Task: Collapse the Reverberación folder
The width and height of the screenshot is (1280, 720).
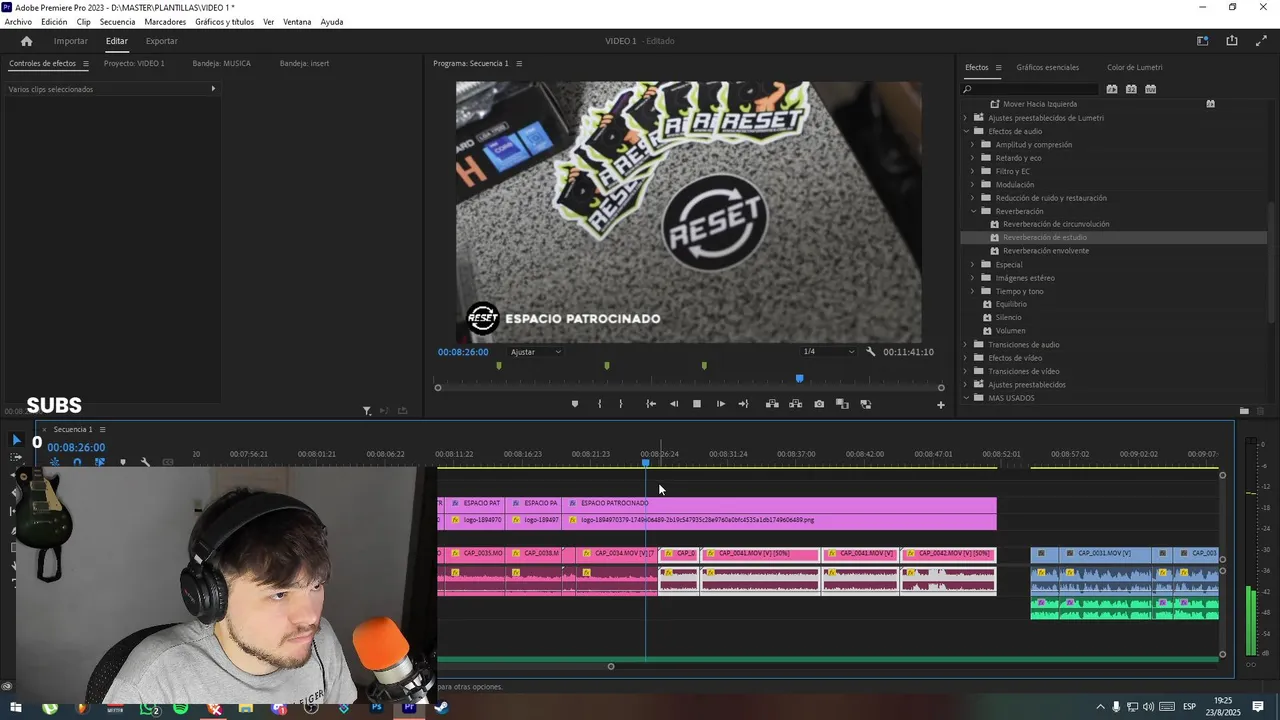Action: [973, 211]
